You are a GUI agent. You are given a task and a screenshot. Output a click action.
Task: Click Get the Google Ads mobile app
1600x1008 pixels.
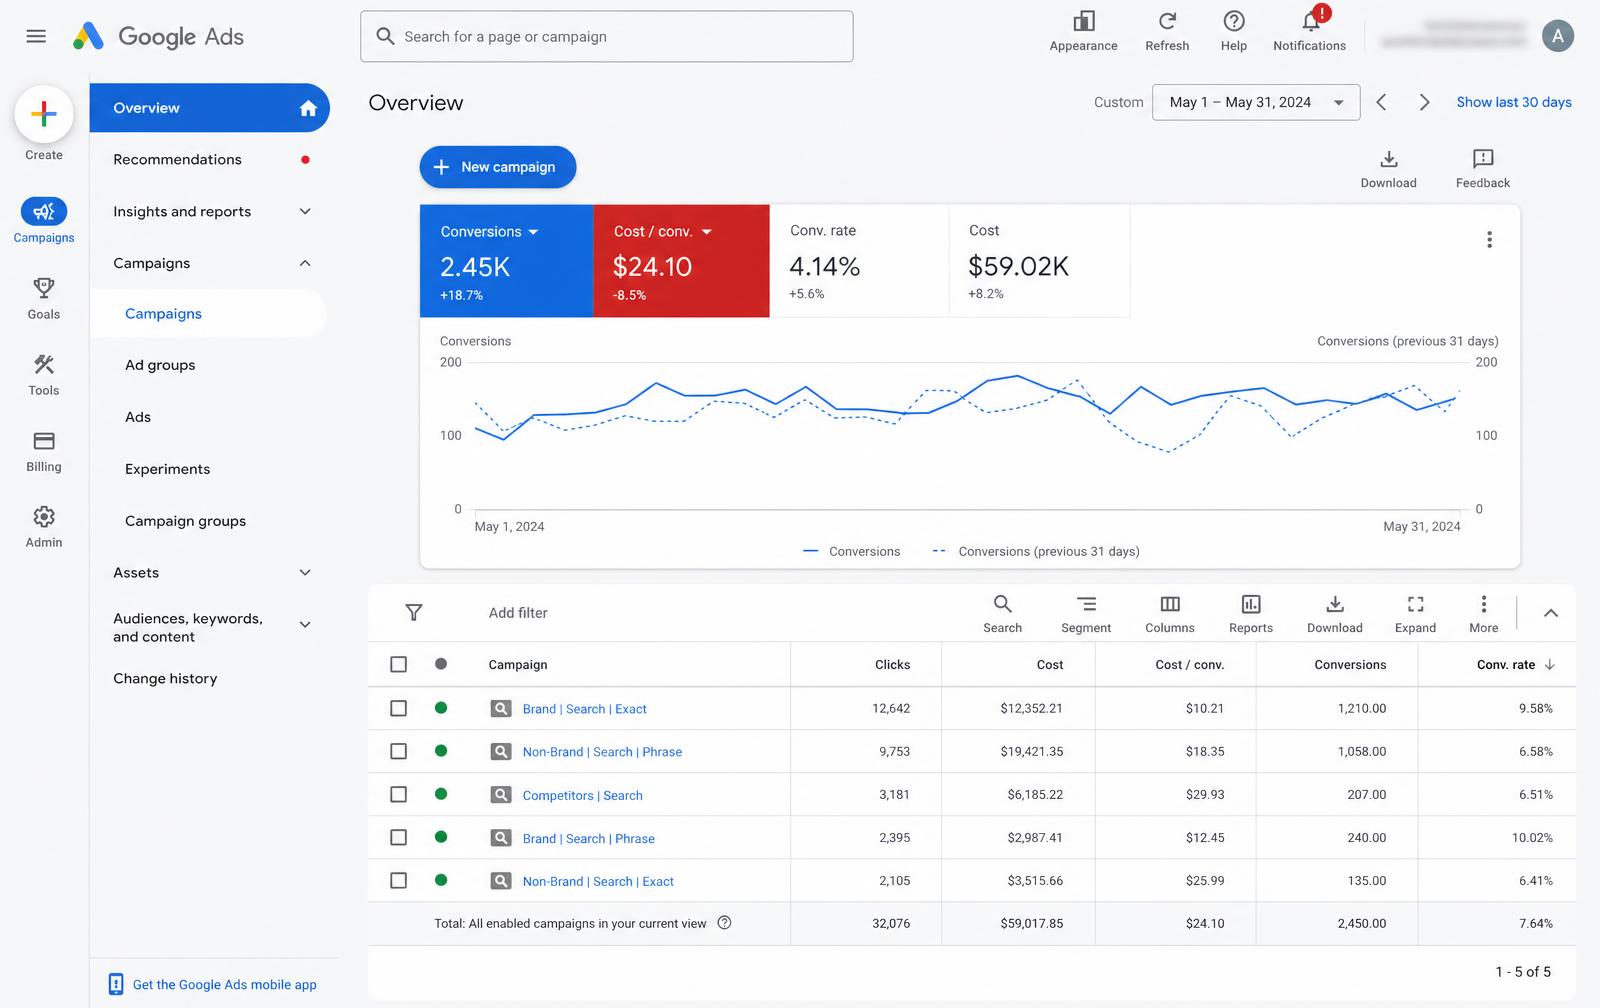pyautogui.click(x=224, y=985)
